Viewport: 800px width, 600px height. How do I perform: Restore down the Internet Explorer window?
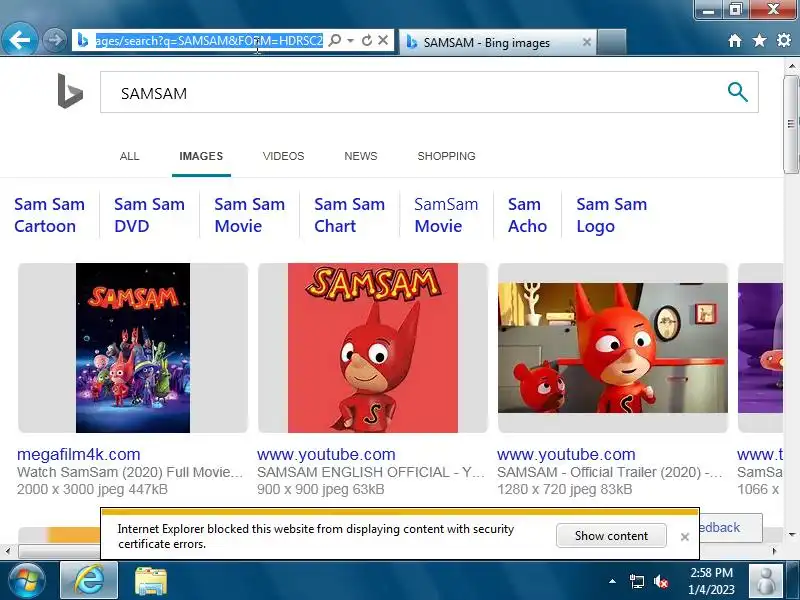[735, 9]
